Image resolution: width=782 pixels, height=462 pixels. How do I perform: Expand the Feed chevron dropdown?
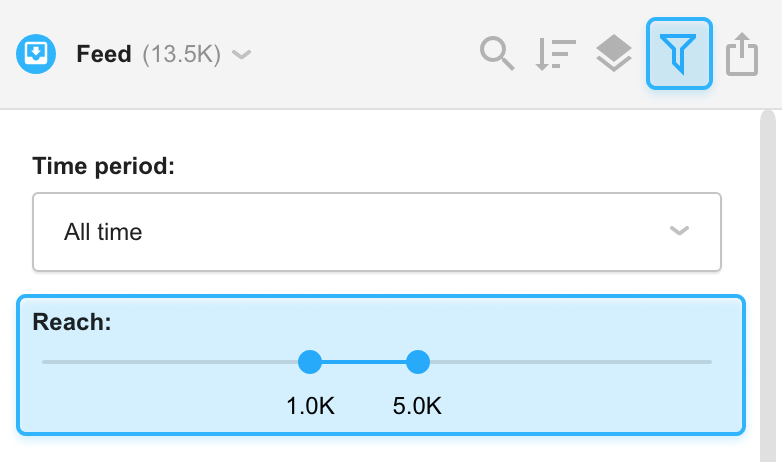pyautogui.click(x=242, y=54)
